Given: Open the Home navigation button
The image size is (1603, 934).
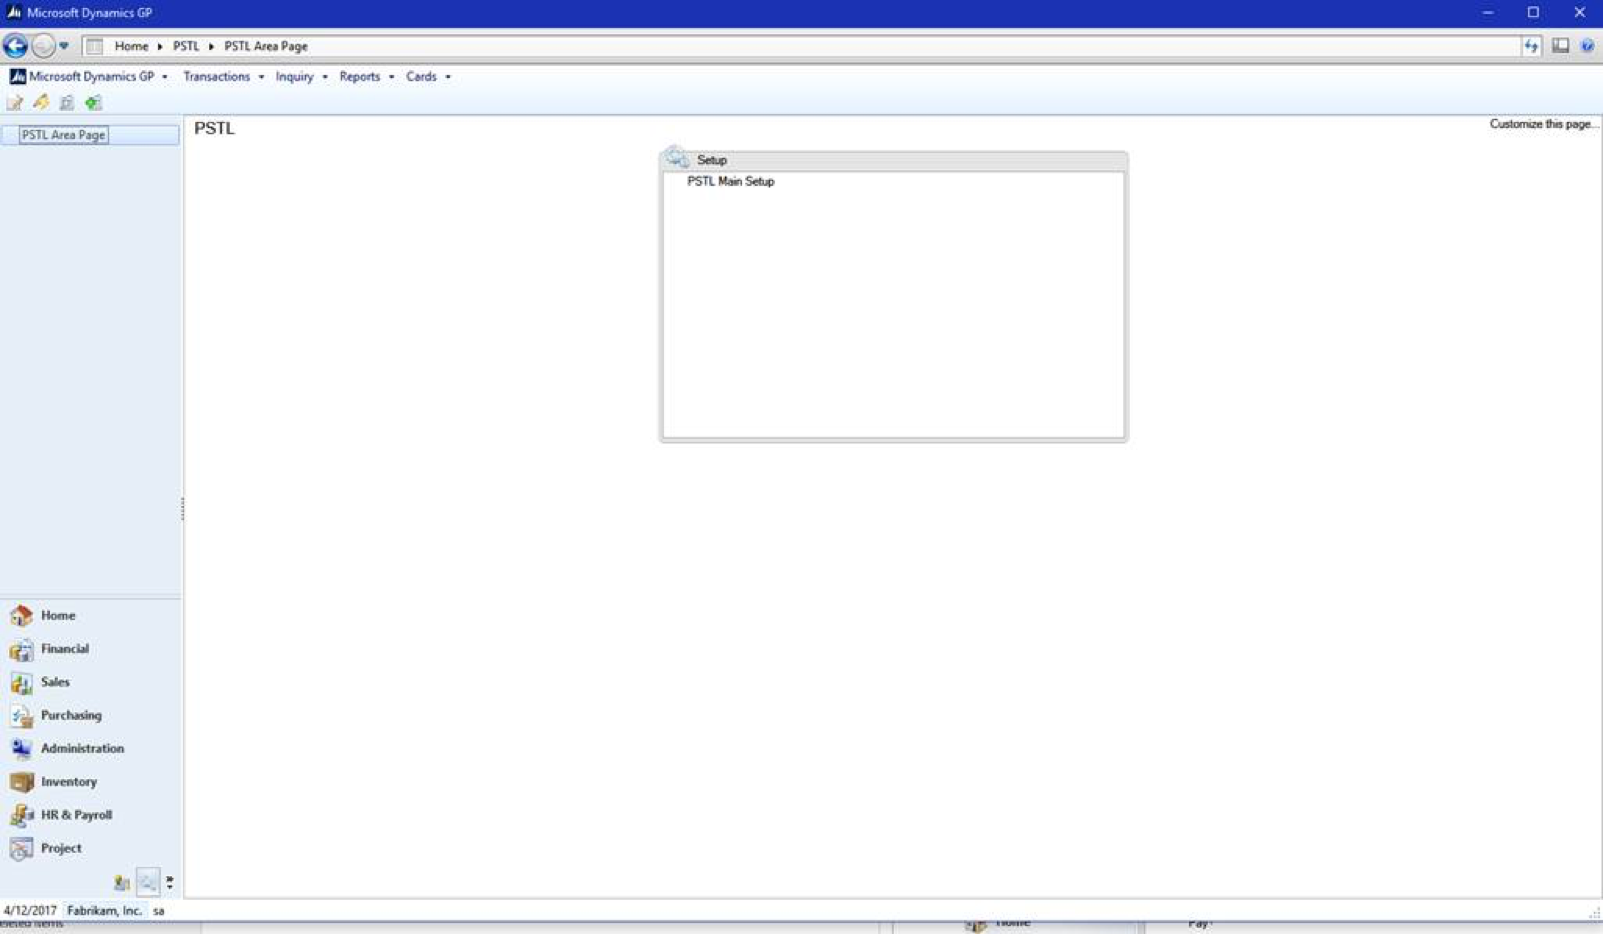Looking at the screenshot, I should click(x=90, y=615).
